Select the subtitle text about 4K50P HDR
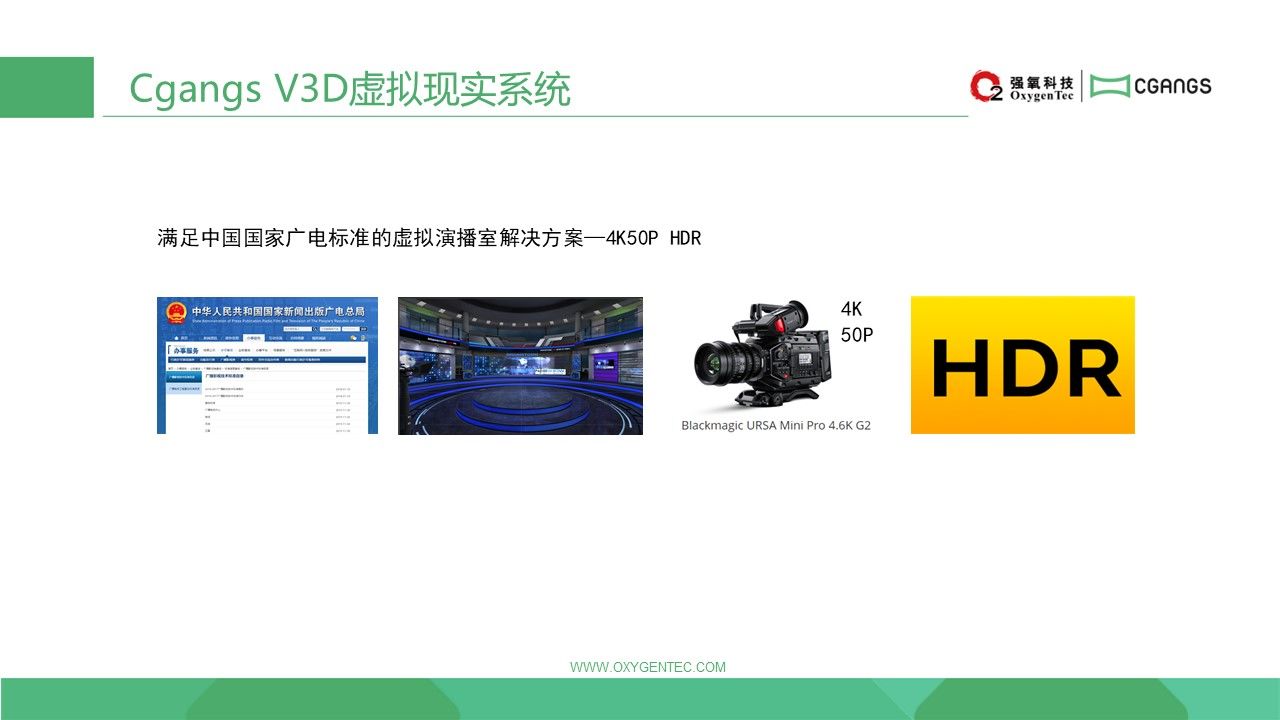Viewport: 1280px width, 720px height. click(429, 239)
